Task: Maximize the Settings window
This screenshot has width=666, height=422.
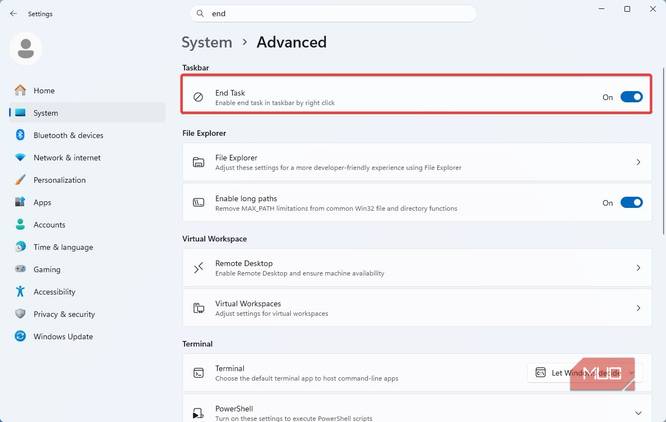Action: click(x=627, y=9)
